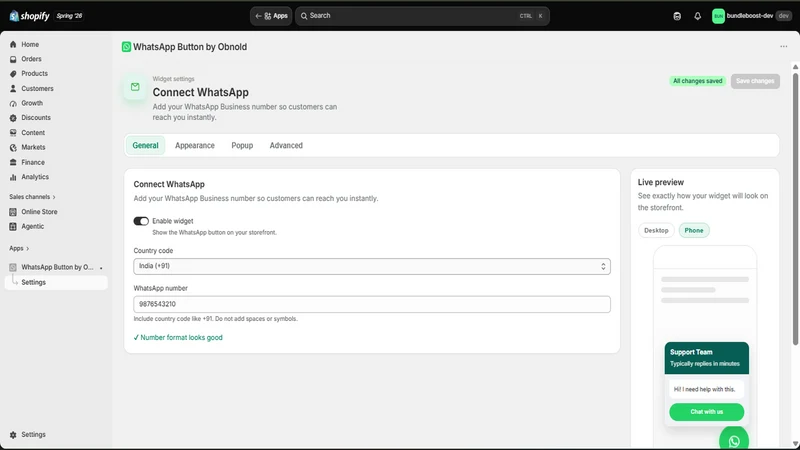The height and width of the screenshot is (450, 800).
Task: Click the Save changes button
Action: pyautogui.click(x=755, y=81)
